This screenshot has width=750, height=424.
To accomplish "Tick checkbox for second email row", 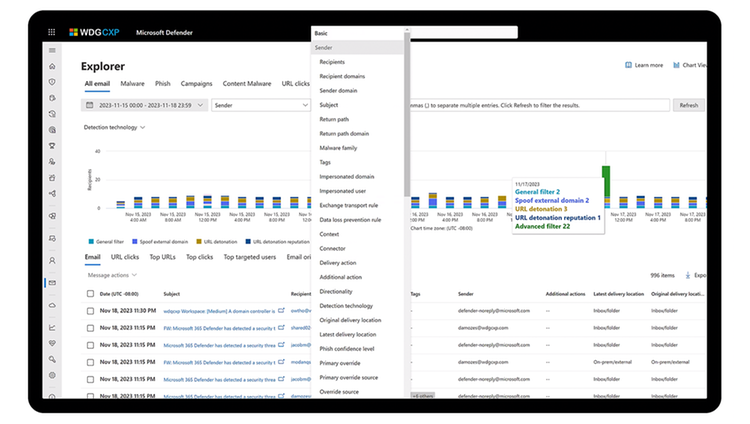I will pyautogui.click(x=90, y=328).
